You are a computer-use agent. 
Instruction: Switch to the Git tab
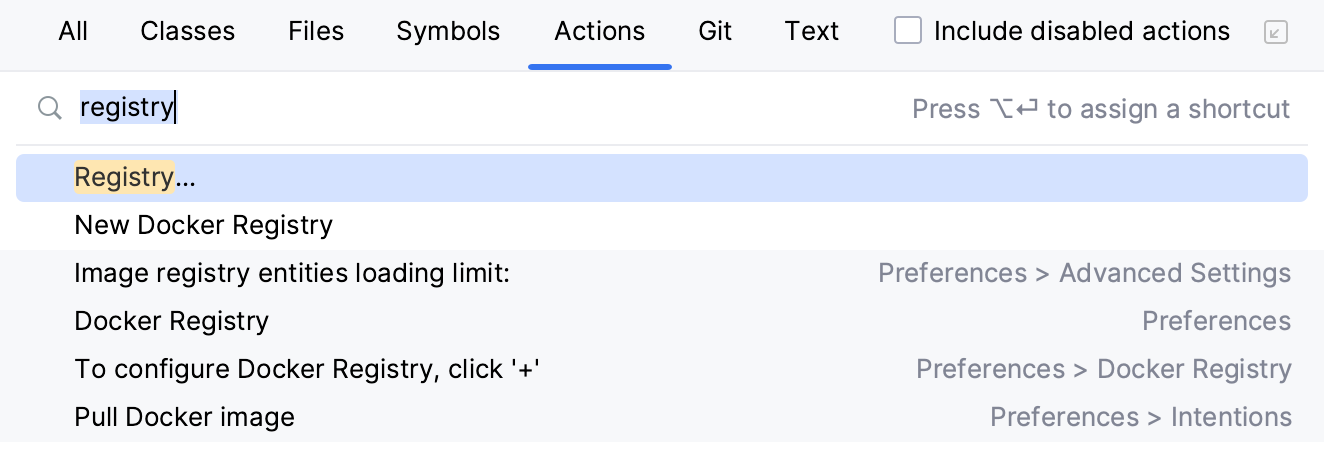(715, 32)
